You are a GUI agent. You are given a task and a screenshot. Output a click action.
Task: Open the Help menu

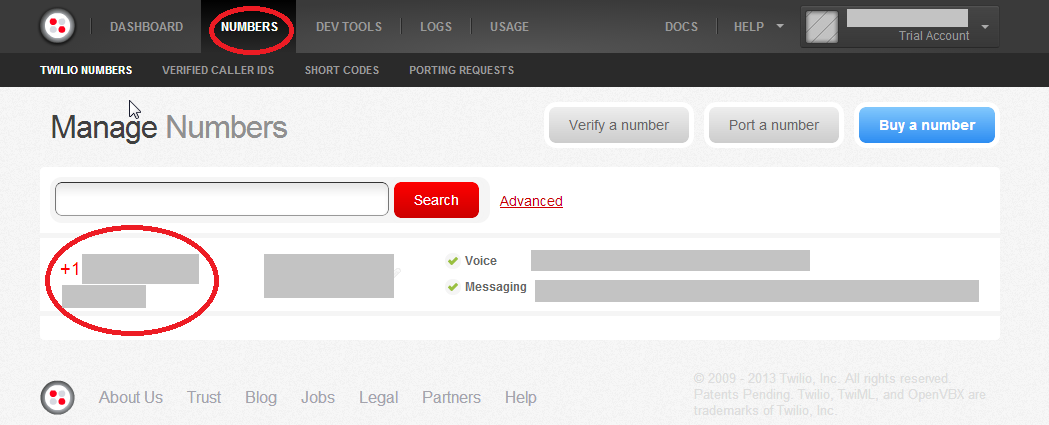[749, 27]
